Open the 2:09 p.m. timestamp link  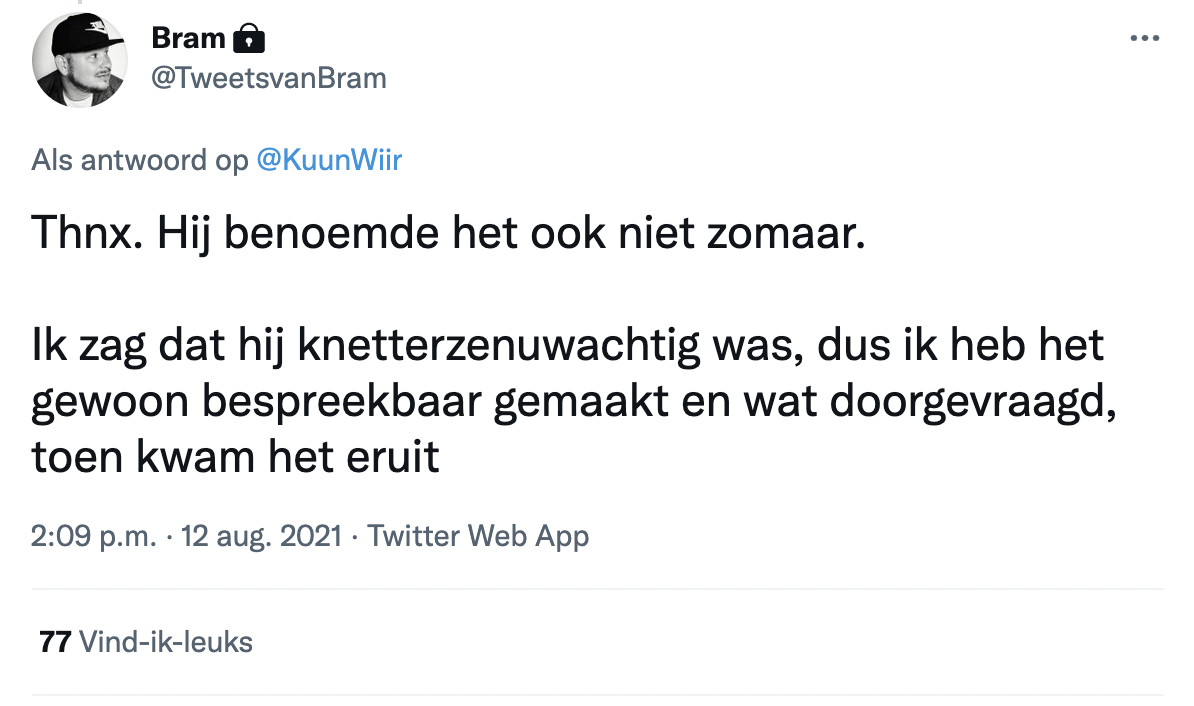(x=94, y=536)
